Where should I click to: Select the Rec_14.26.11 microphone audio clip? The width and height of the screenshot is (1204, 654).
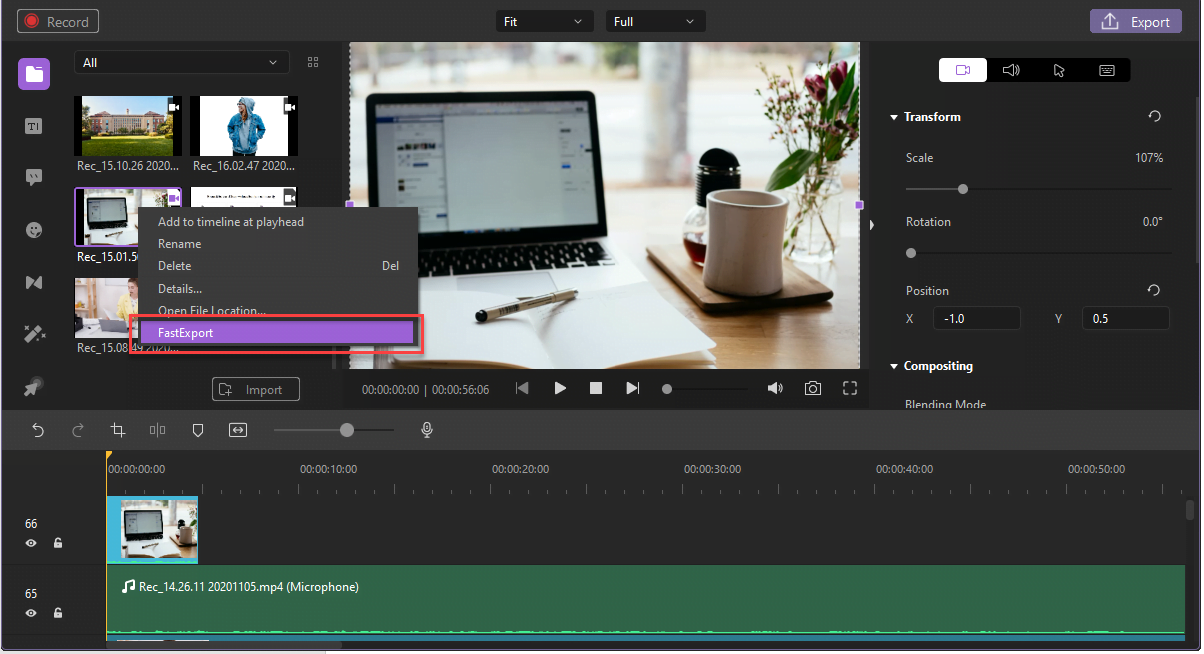click(646, 600)
